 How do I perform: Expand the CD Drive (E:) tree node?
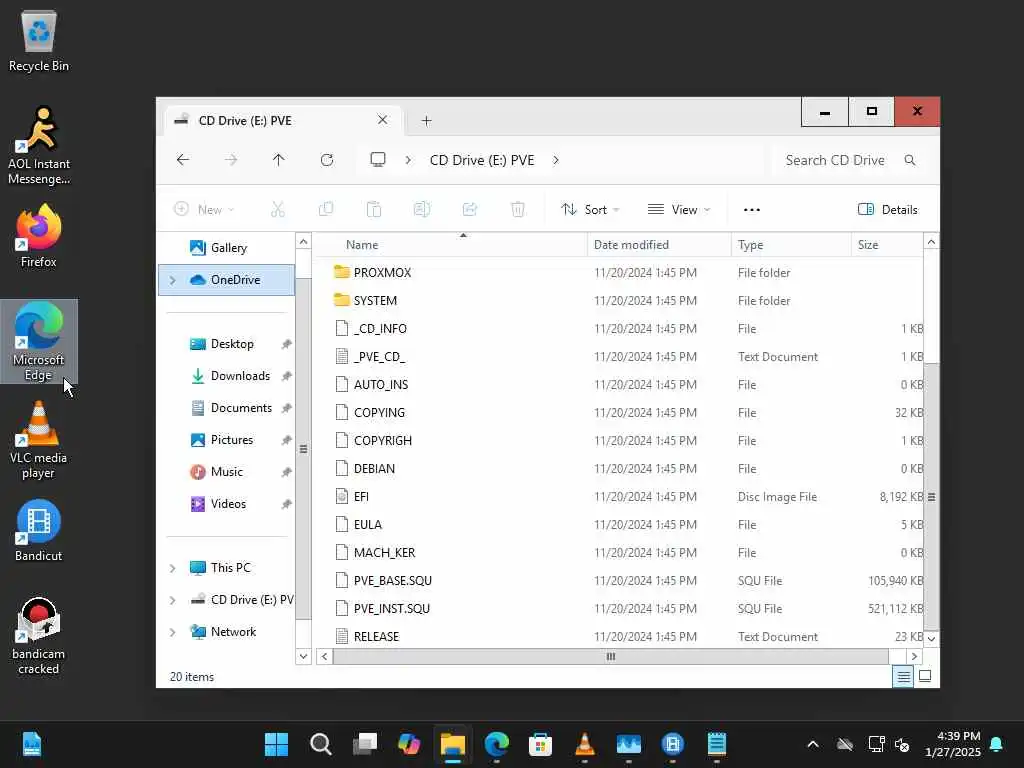click(x=172, y=600)
